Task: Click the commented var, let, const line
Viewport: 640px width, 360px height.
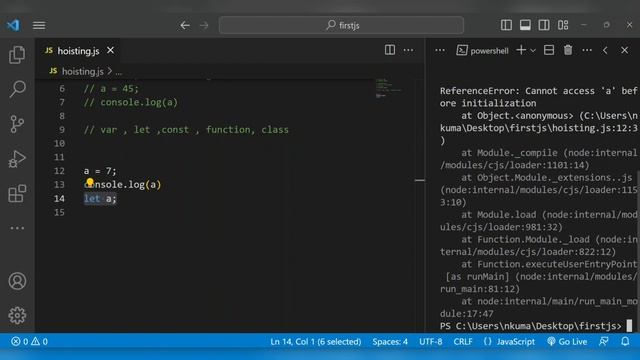Action: click(186, 130)
